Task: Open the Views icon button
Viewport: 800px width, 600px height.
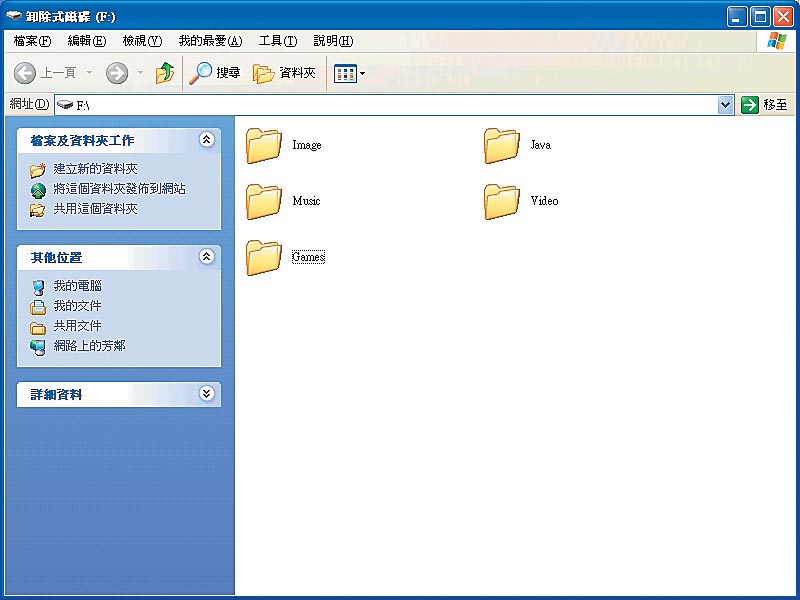Action: click(344, 73)
